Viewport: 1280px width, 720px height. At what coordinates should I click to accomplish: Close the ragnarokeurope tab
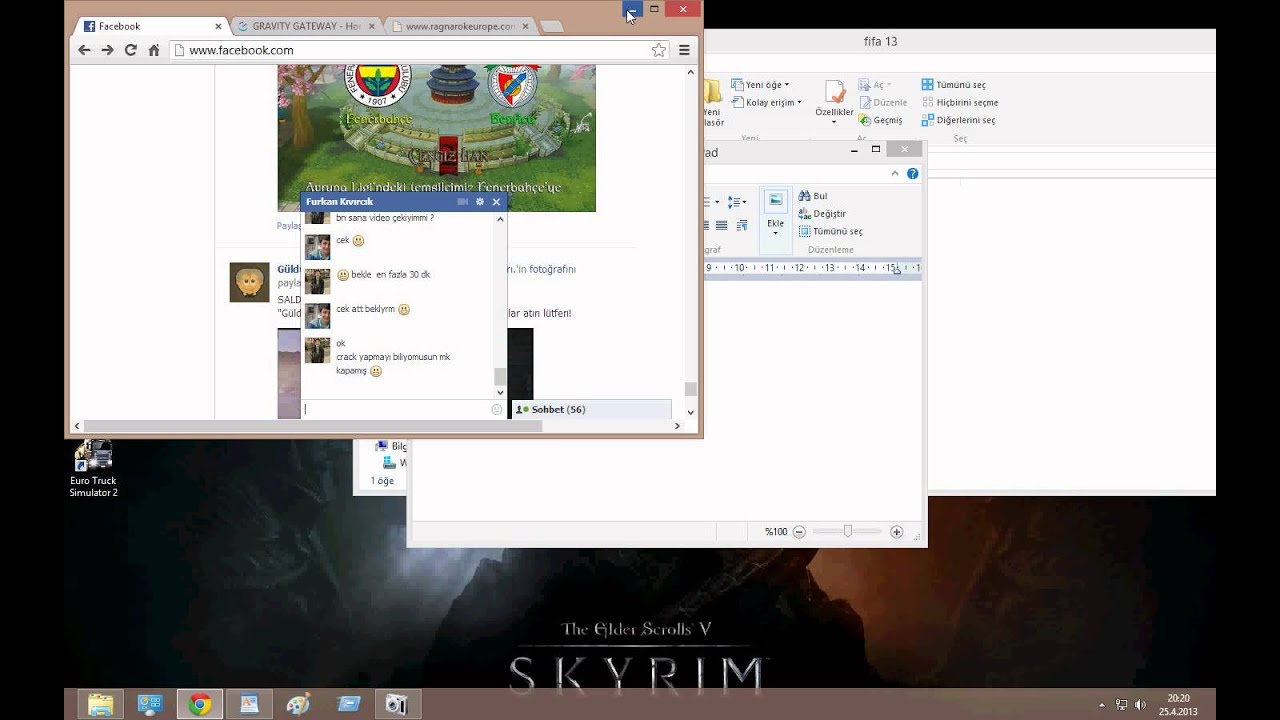pyautogui.click(x=525, y=26)
